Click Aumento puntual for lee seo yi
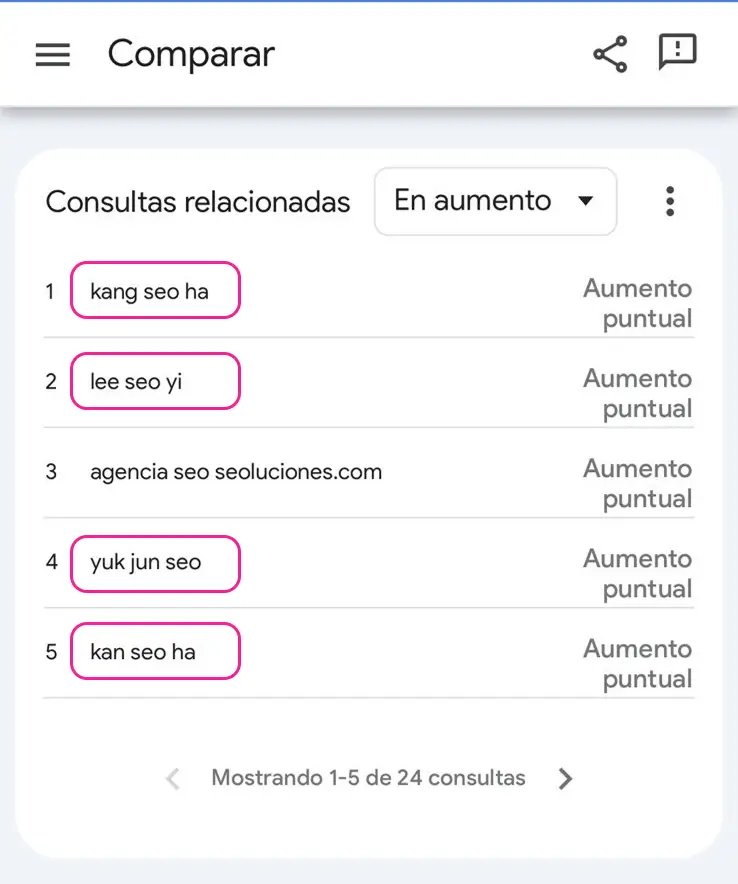Screen dimensions: 738x884 [638, 394]
